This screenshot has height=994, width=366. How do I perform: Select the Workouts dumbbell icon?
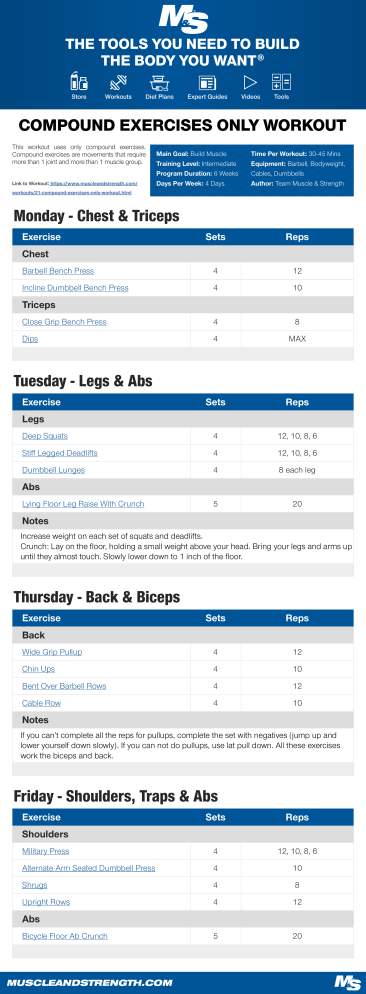pos(118,82)
